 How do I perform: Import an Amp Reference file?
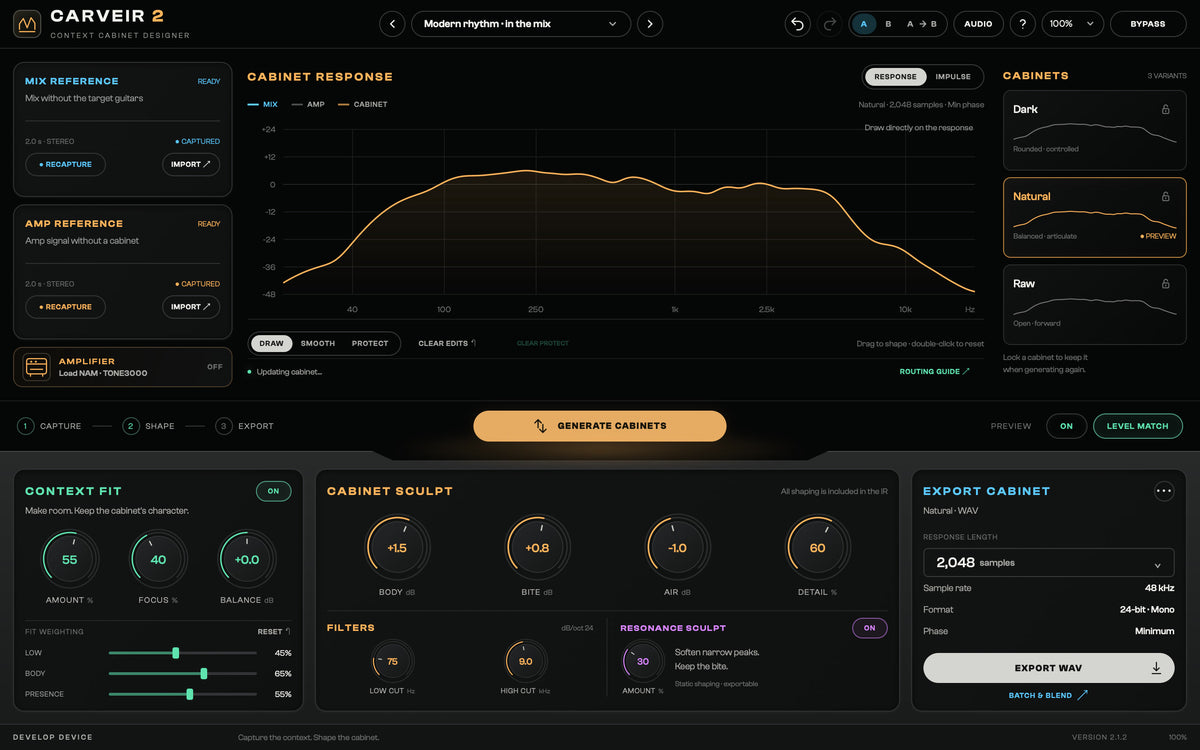coord(191,307)
